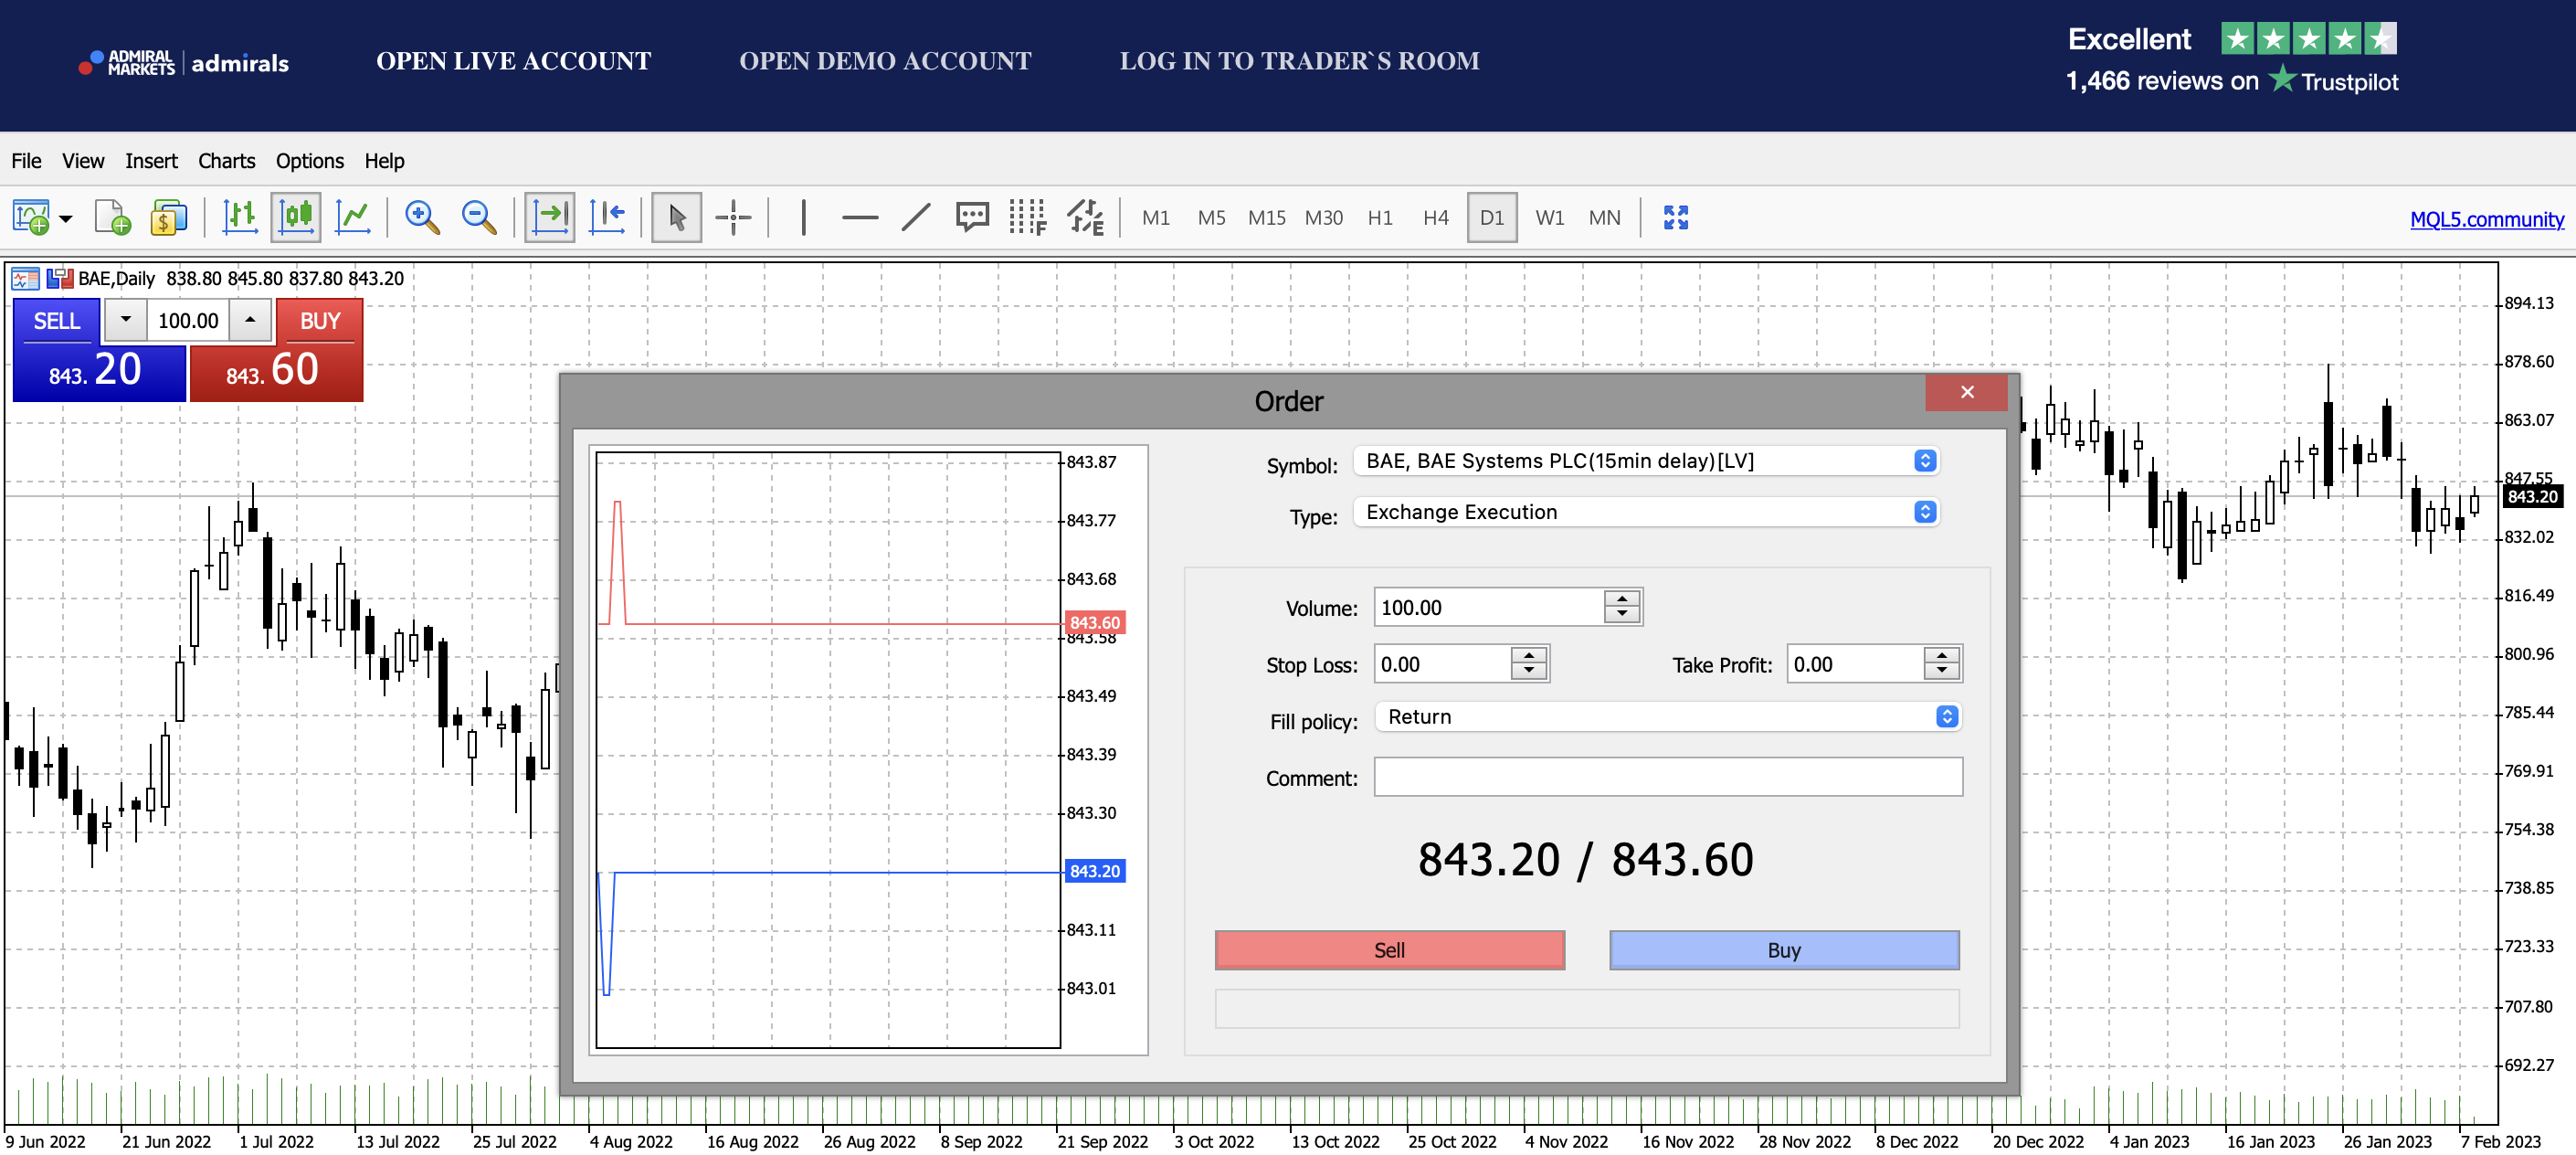Open the Insert menu
Image resolution: width=2576 pixels, height=1155 pixels.
(x=151, y=161)
